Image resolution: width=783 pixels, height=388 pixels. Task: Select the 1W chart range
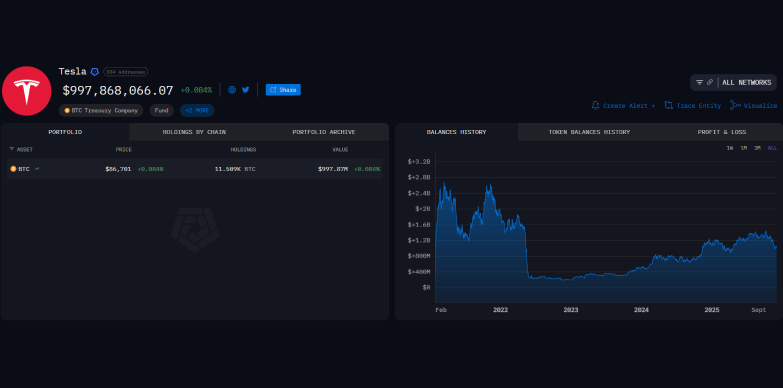click(730, 148)
